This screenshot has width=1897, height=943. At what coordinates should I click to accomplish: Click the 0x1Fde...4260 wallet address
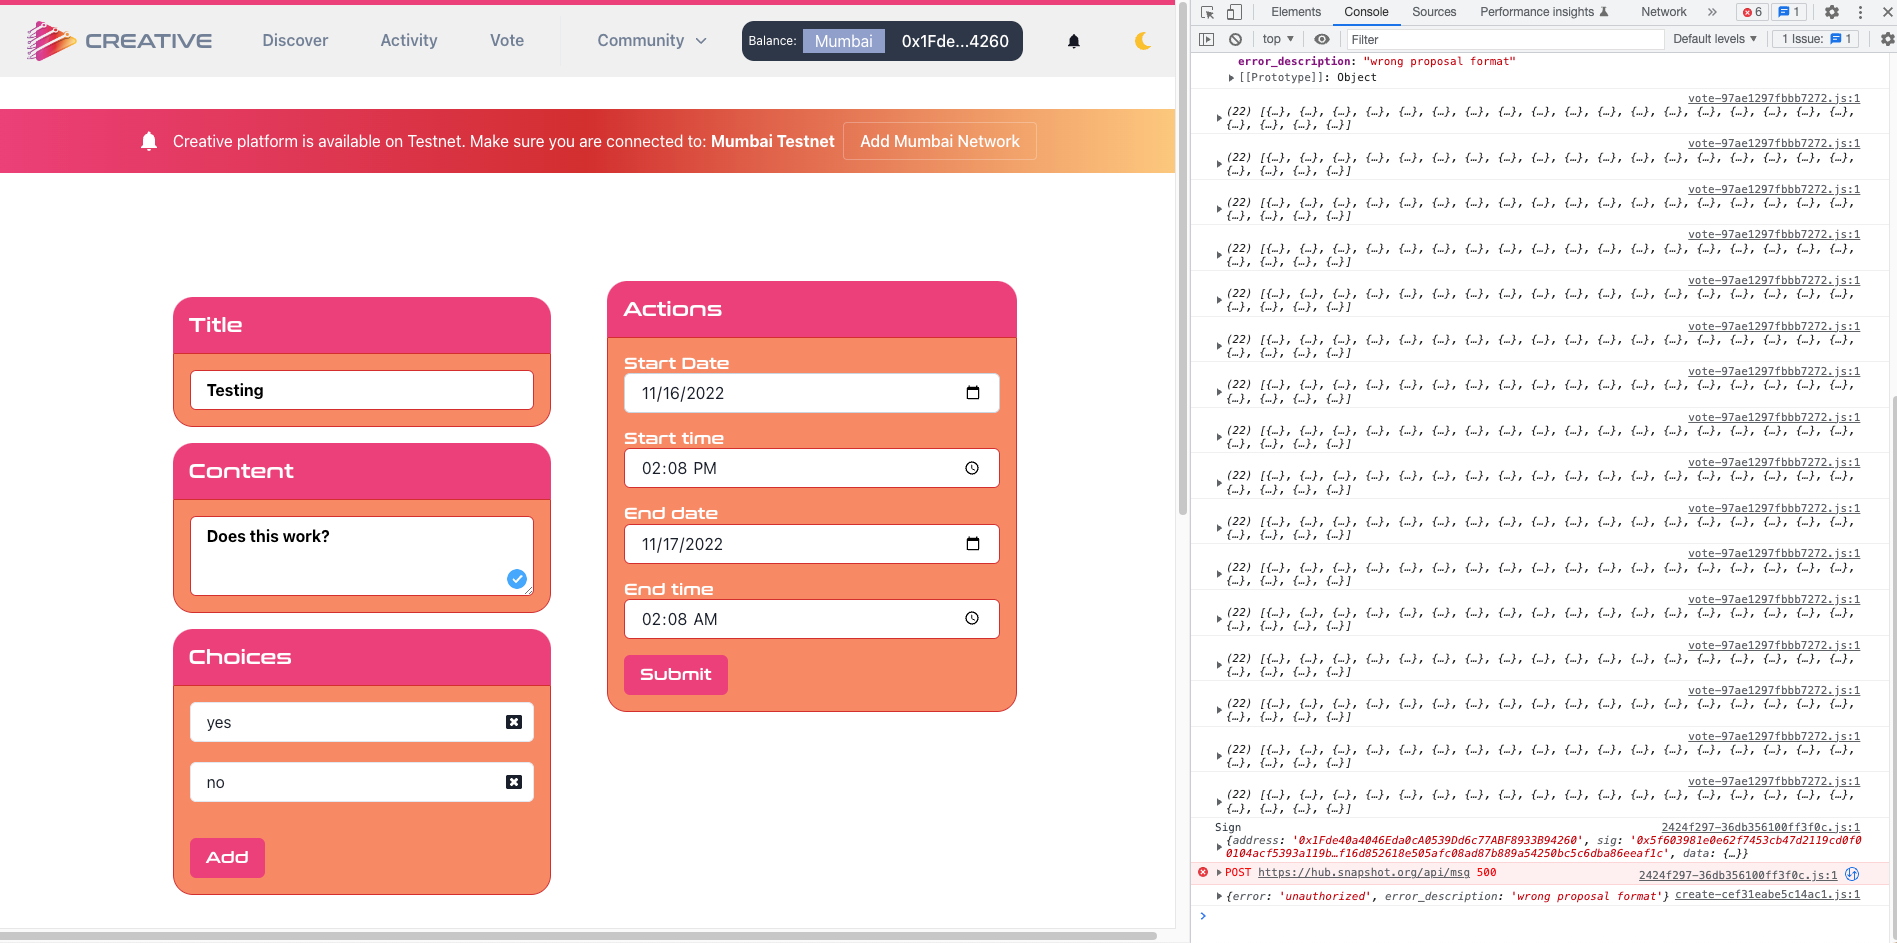955,41
